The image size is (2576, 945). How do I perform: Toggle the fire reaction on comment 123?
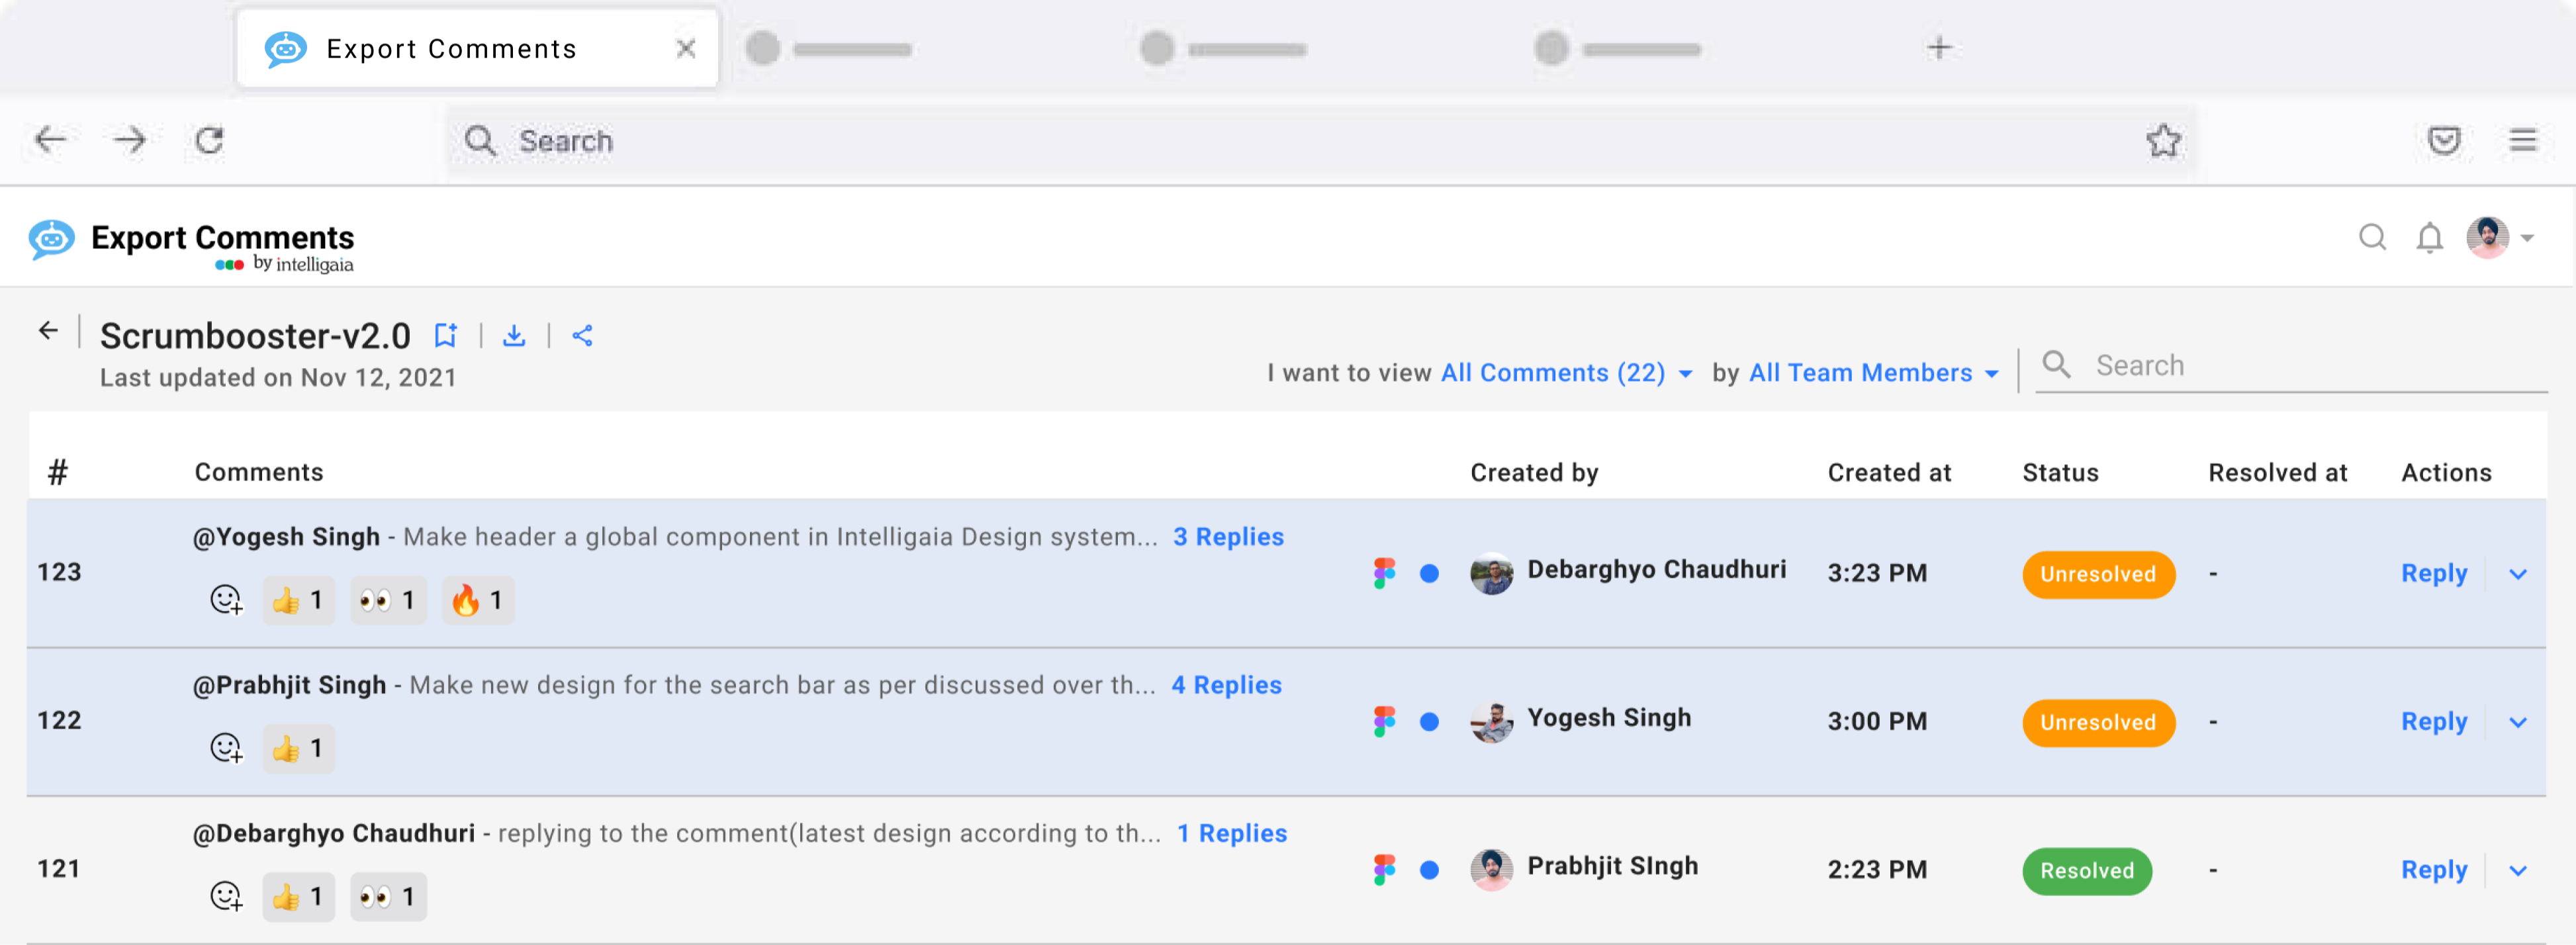[477, 600]
